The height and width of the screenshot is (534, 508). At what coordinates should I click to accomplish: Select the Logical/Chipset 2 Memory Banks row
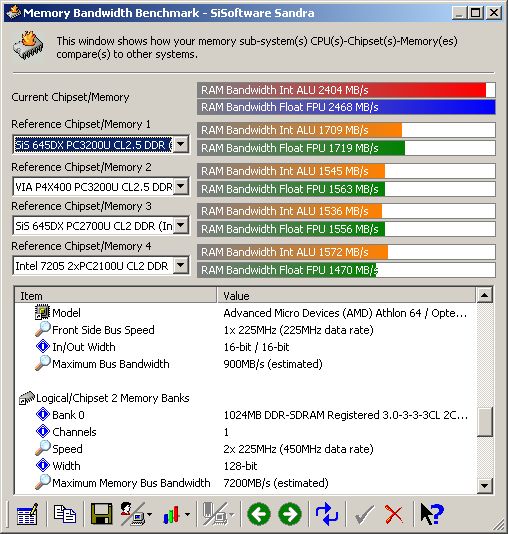point(245,398)
